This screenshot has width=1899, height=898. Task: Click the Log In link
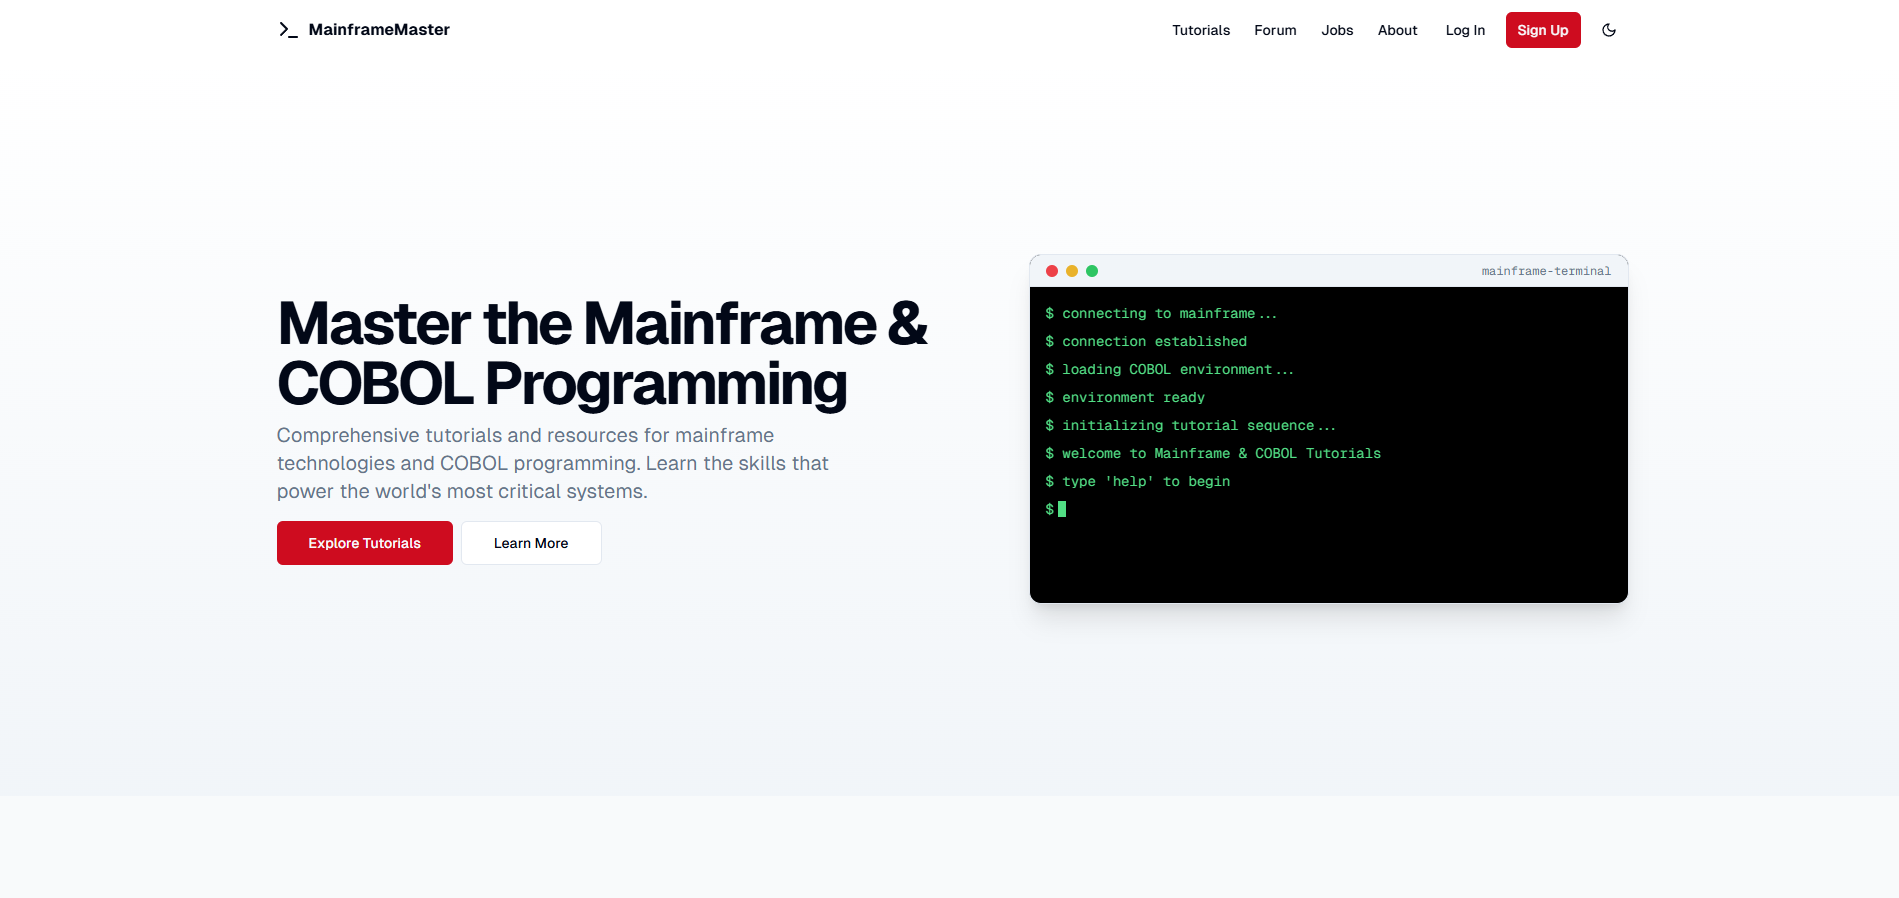click(1465, 30)
